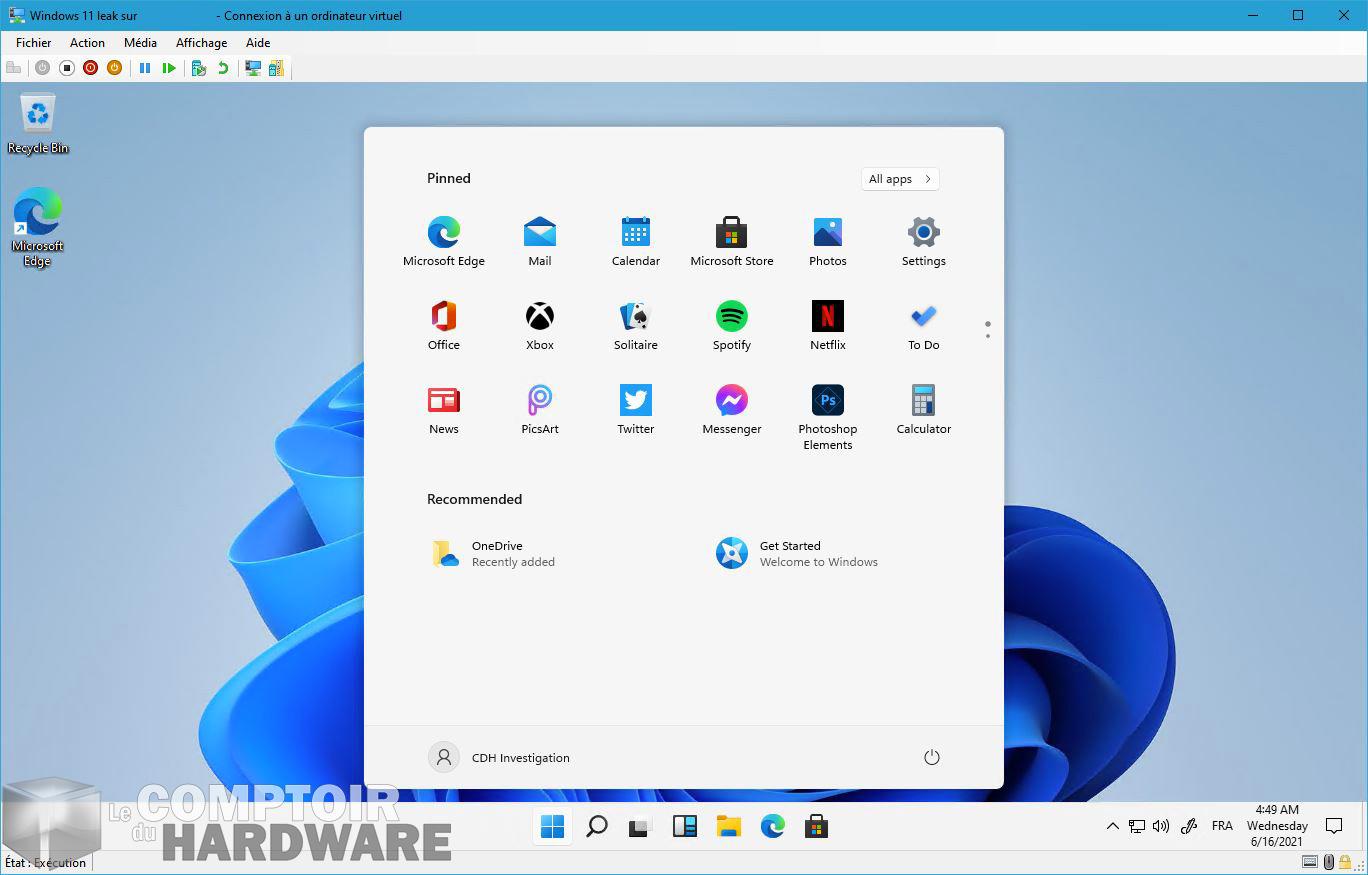Image resolution: width=1368 pixels, height=875 pixels.
Task: Open the Affichage menu
Action: (201, 43)
